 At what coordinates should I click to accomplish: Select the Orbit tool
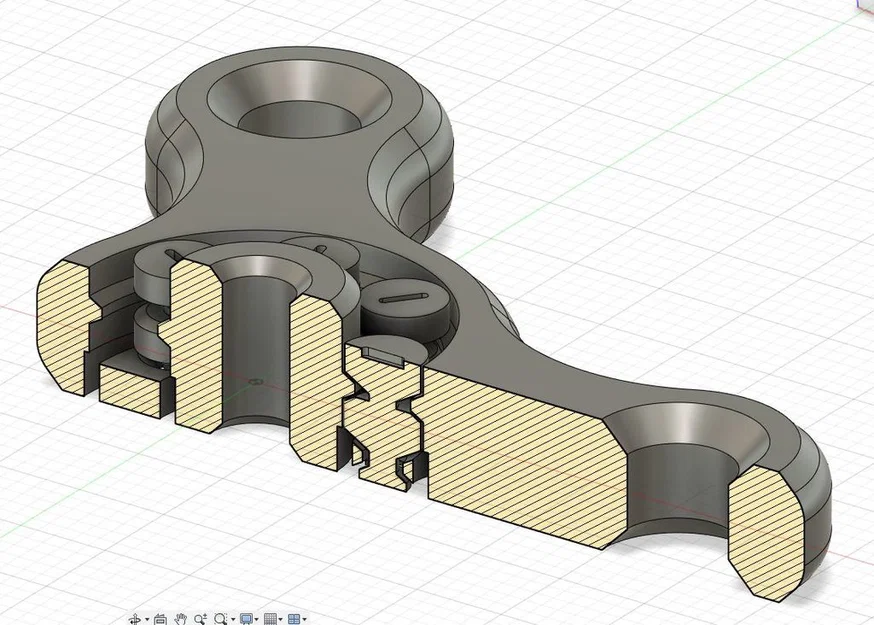click(x=134, y=618)
